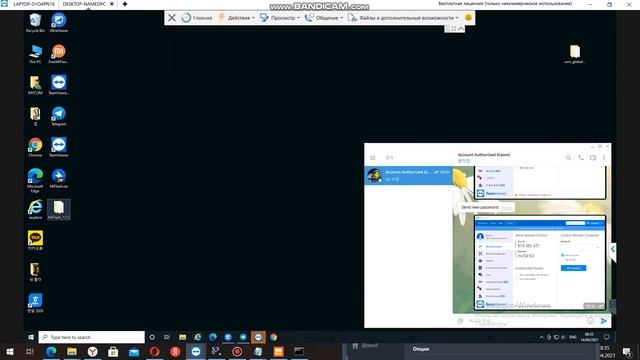Close the DESKTOP-NAMEDPC session tab
Viewport: 640px width, 360px height.
coord(112,4)
